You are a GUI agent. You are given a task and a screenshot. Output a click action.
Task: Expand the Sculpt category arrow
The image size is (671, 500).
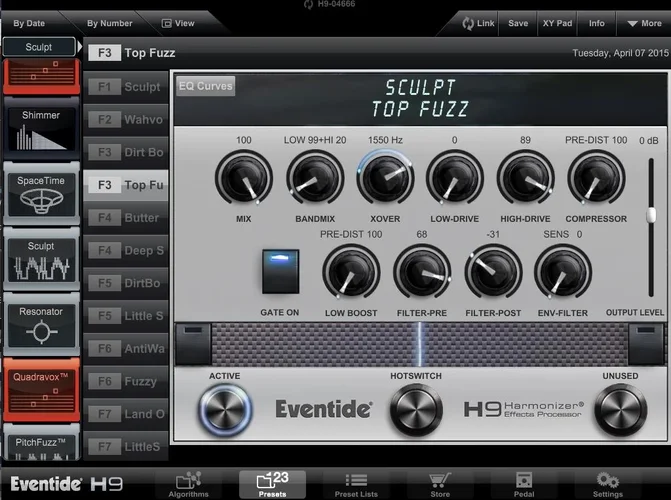[80, 47]
